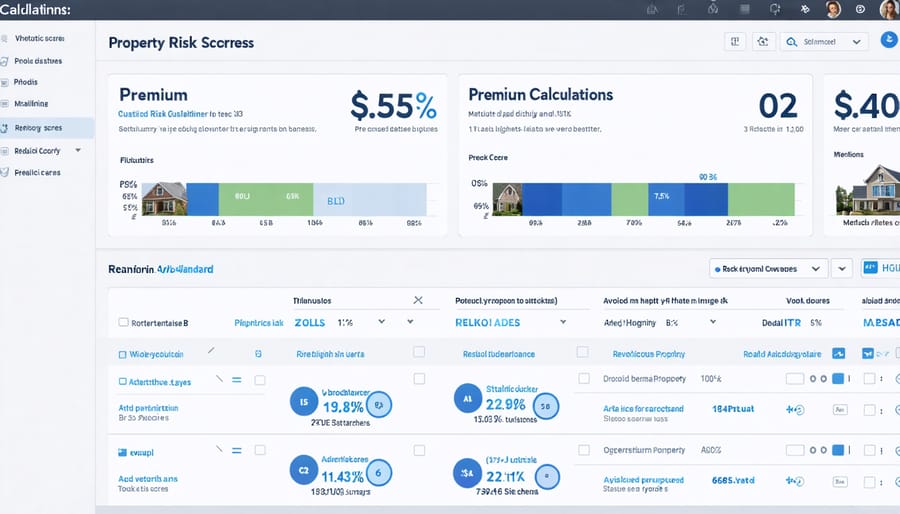Open the search dropdown in the page header

tap(825, 42)
